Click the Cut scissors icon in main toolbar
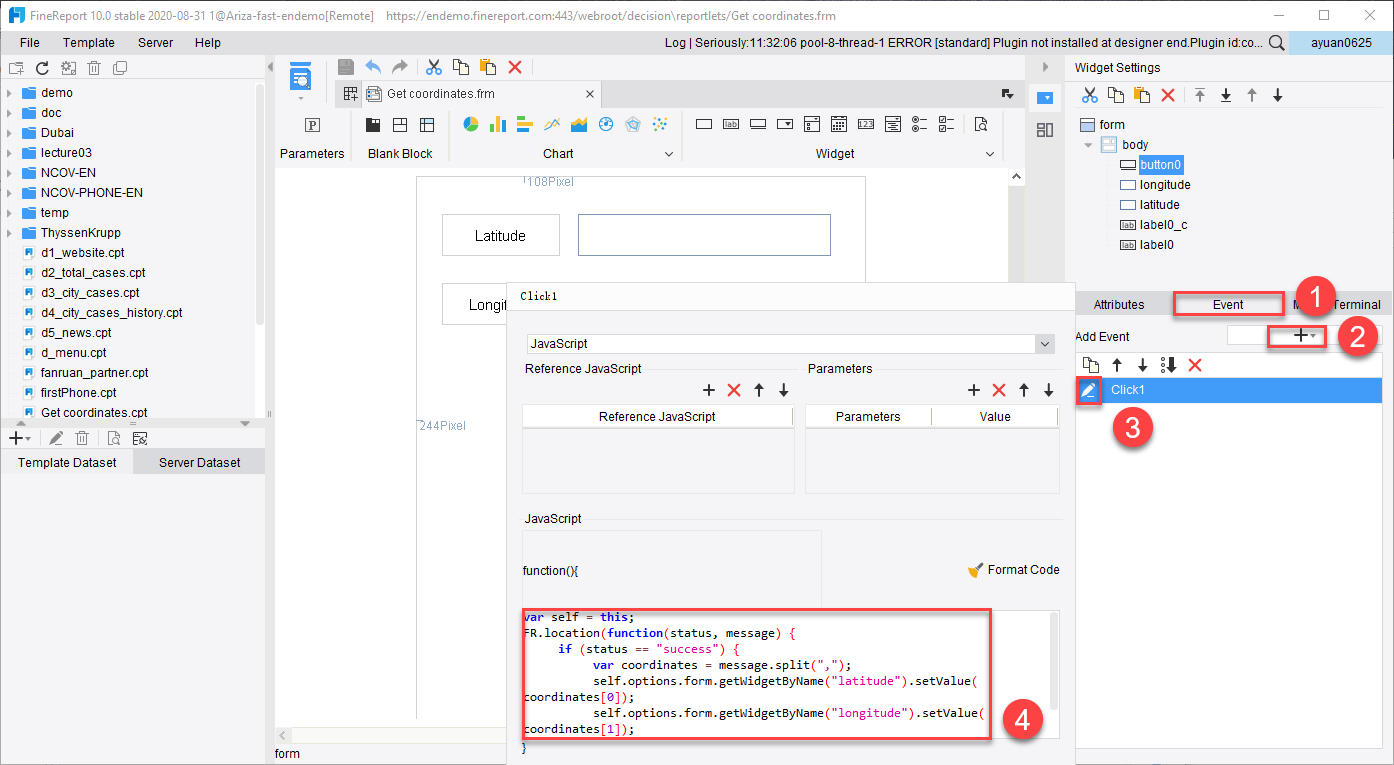Image resolution: width=1394 pixels, height=765 pixels. tap(434, 67)
